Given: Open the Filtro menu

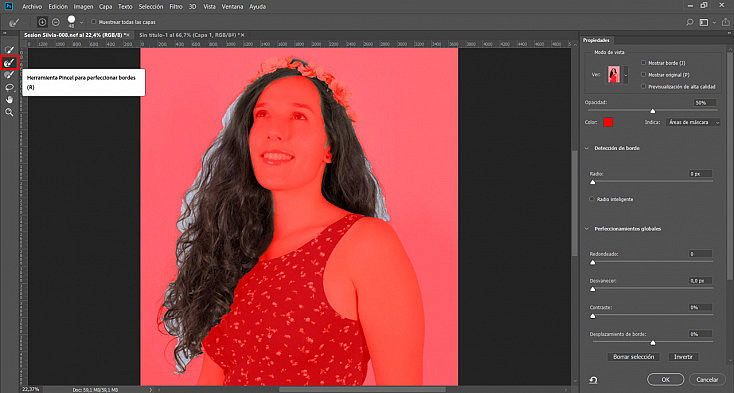Looking at the screenshot, I should [176, 7].
